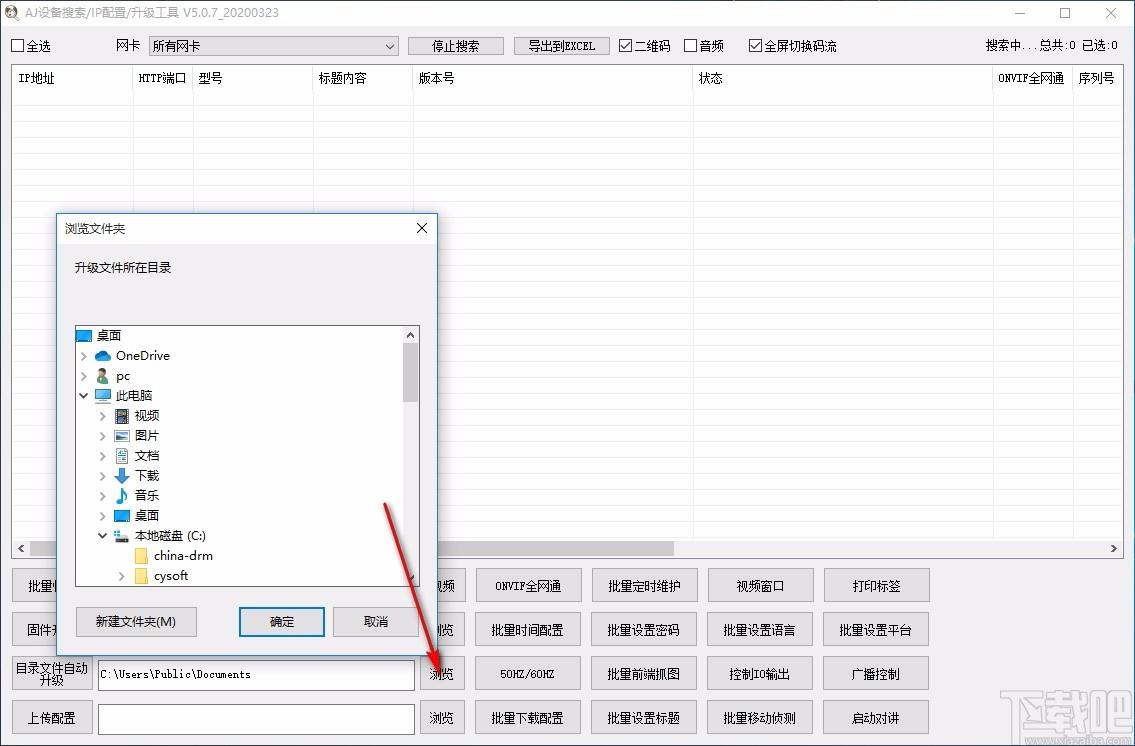Click the upgrade directory path field

coord(256,674)
